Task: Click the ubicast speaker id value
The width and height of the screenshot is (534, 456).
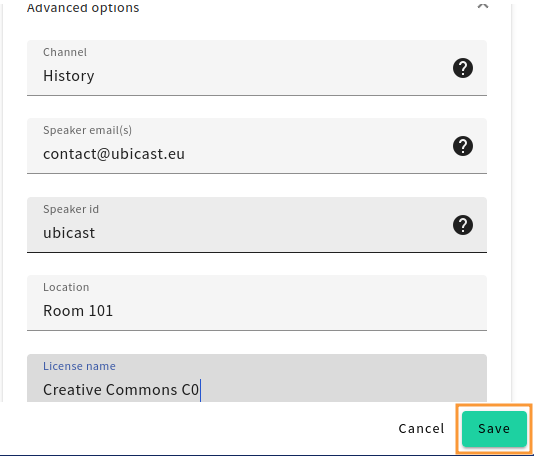Action: click(69, 233)
